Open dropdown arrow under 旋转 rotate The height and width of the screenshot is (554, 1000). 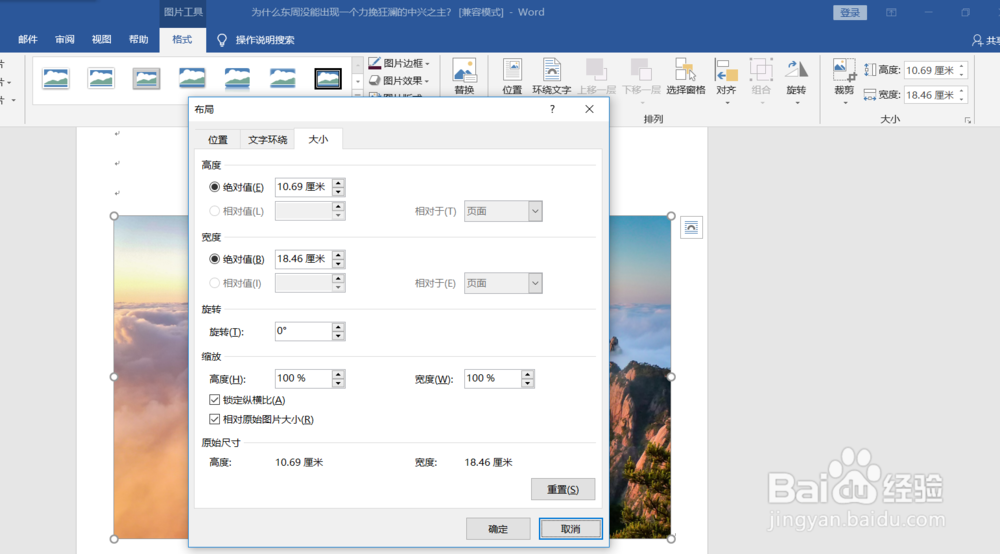click(x=797, y=103)
